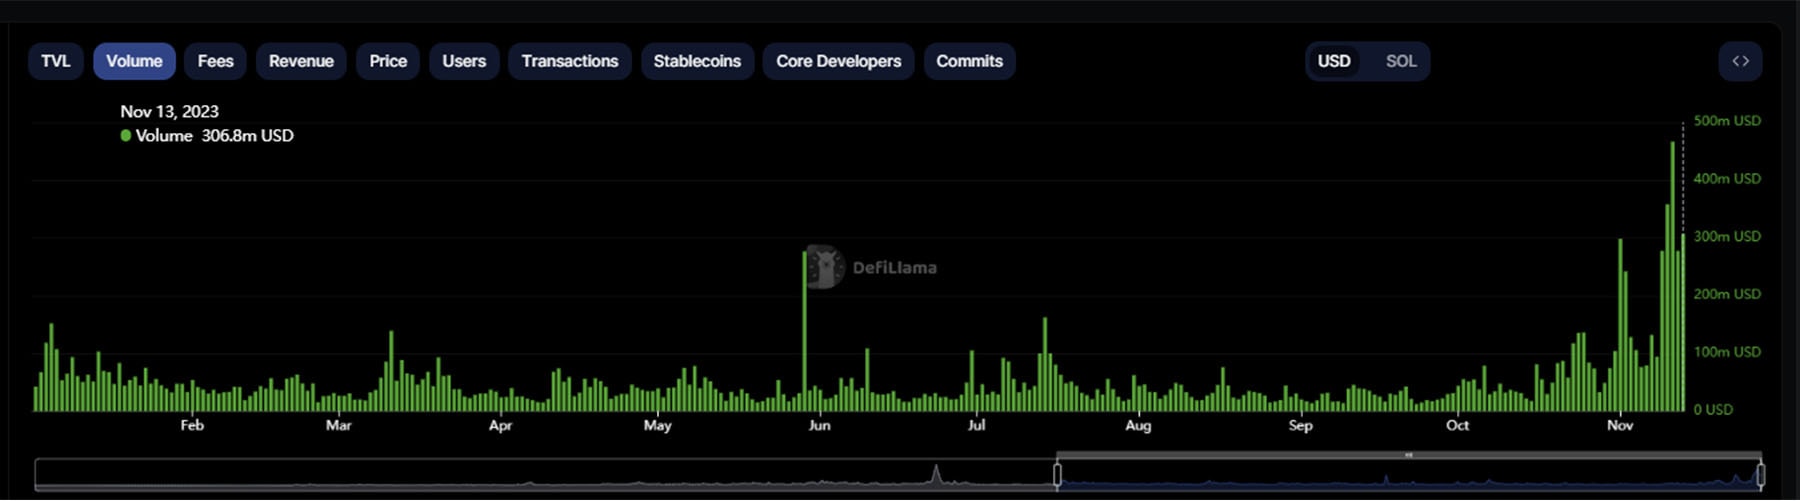
Task: Show Revenue data on chart
Action: [301, 61]
